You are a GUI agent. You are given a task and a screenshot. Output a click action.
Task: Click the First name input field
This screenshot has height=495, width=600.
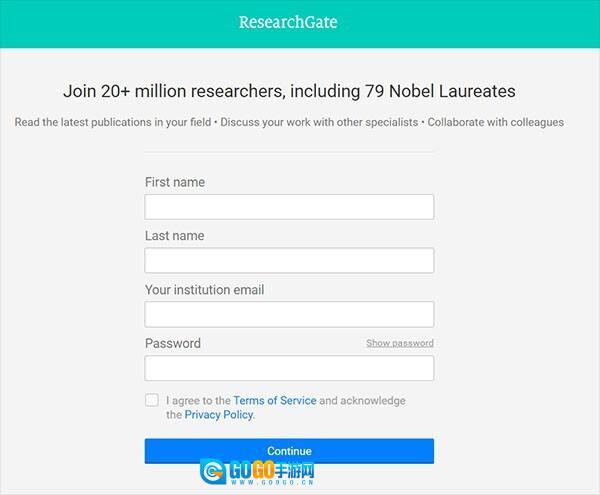(289, 207)
